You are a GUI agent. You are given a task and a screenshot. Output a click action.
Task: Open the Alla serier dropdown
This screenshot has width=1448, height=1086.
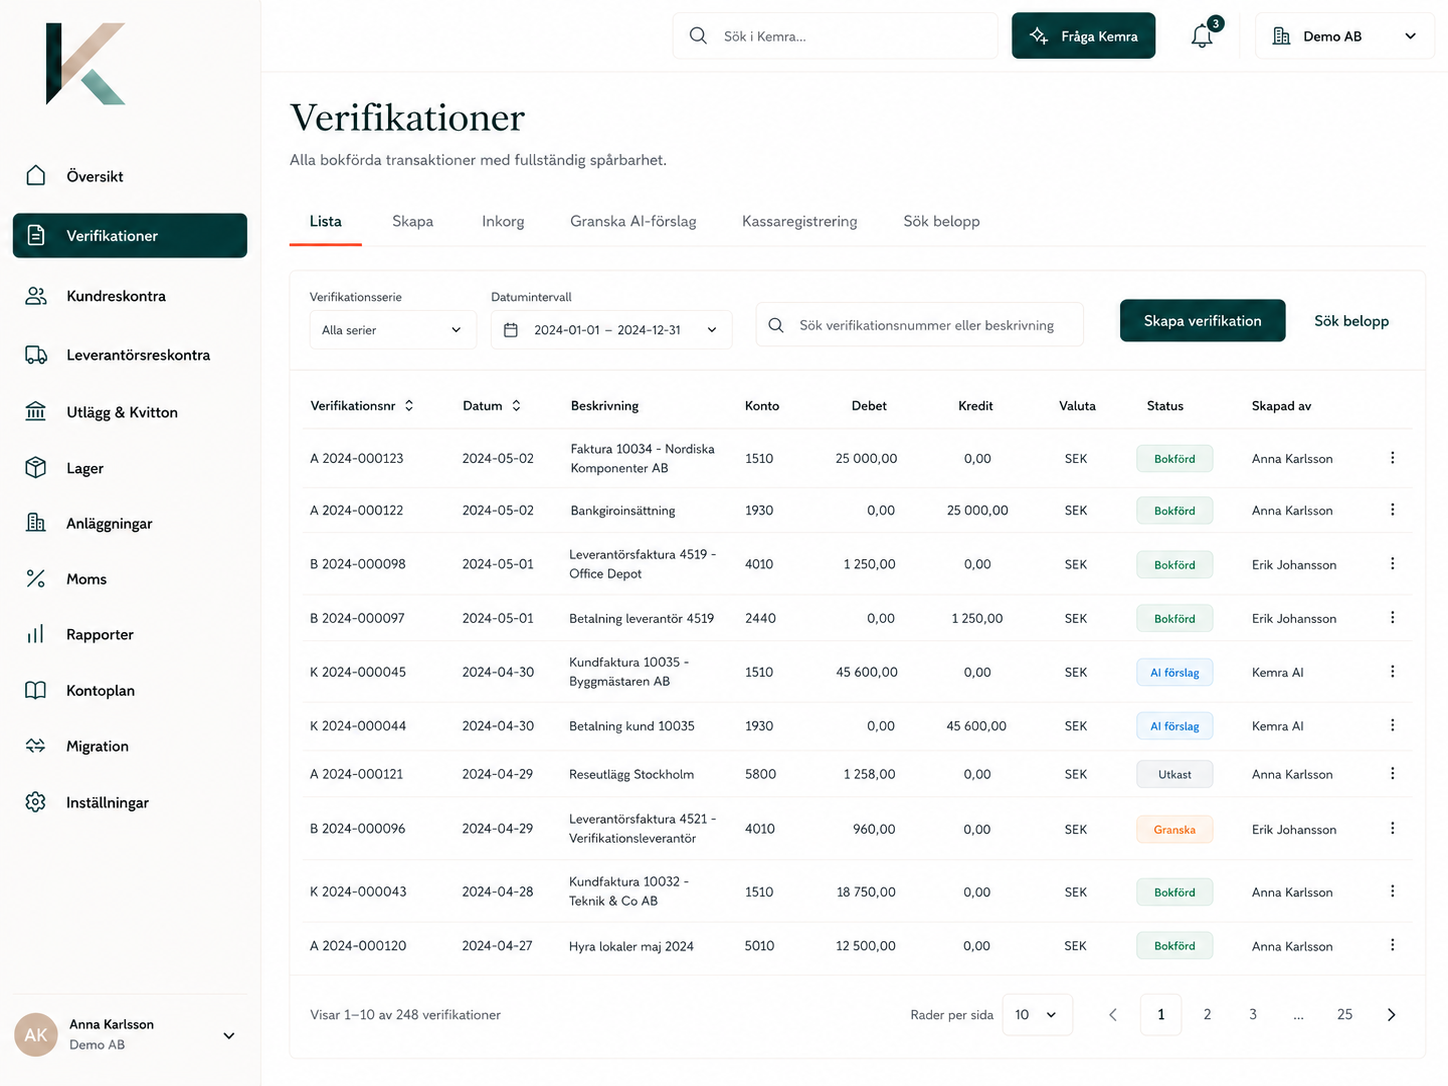pyautogui.click(x=392, y=330)
